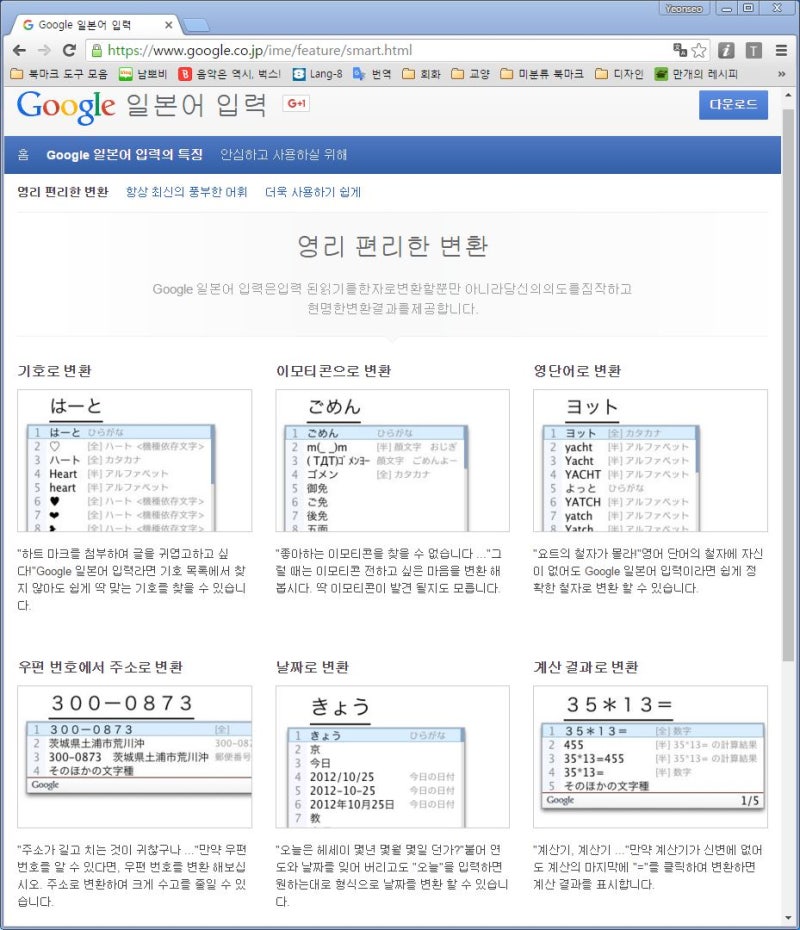Open the 항상 최신의 풍부한 어휘 link
Viewport: 800px width, 930px height.
[186, 192]
